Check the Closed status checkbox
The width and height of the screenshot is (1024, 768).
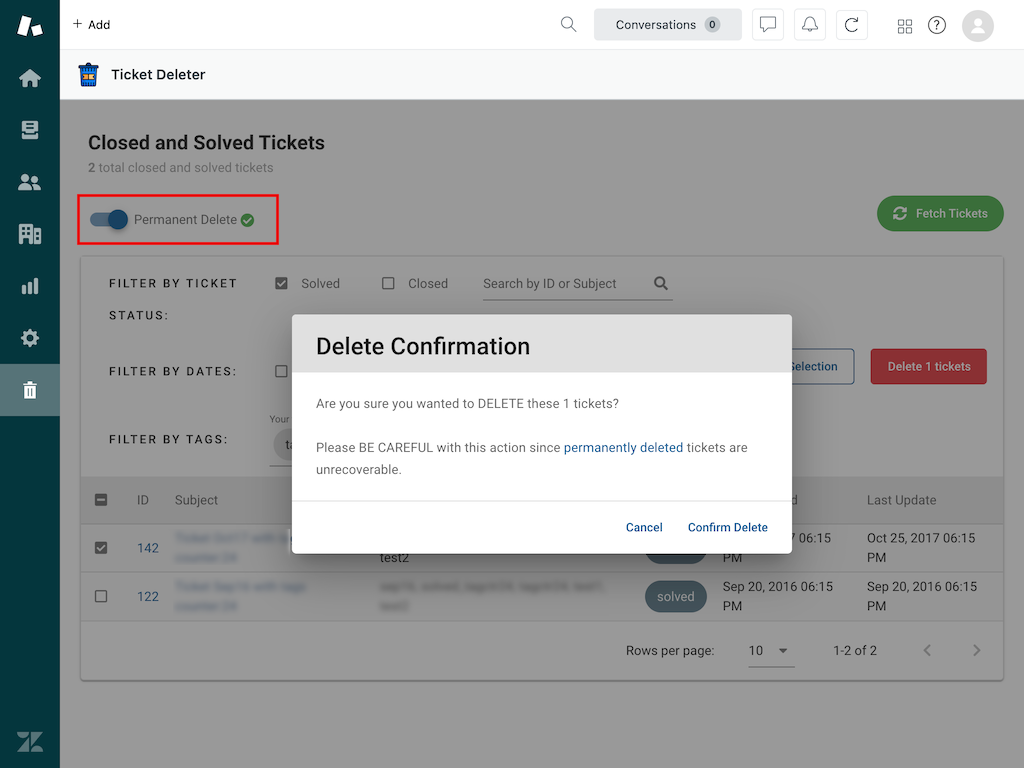tap(388, 283)
